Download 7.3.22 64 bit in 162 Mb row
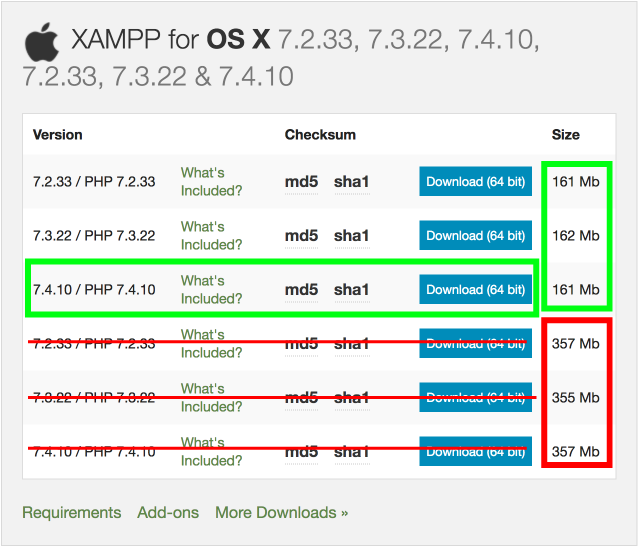Viewport: 639px width, 546px height. (x=475, y=236)
